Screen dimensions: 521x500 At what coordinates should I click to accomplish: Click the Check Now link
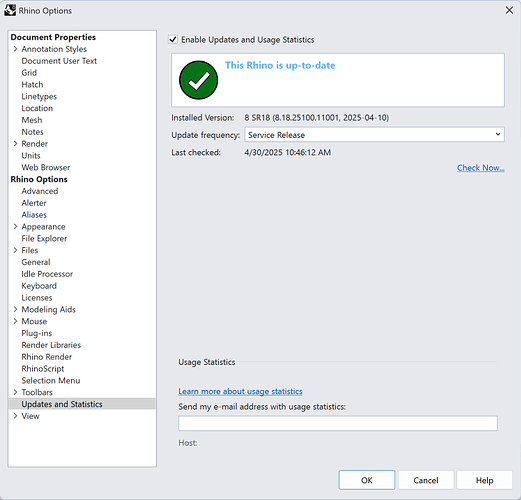480,168
